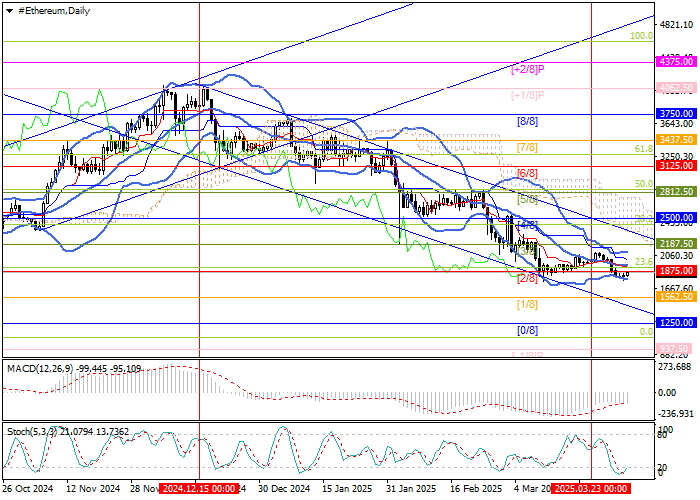Viewport: 700px width, 500px height.
Task: Select the red 2024.12.15 00:00 date marker
Action: (x=200, y=490)
